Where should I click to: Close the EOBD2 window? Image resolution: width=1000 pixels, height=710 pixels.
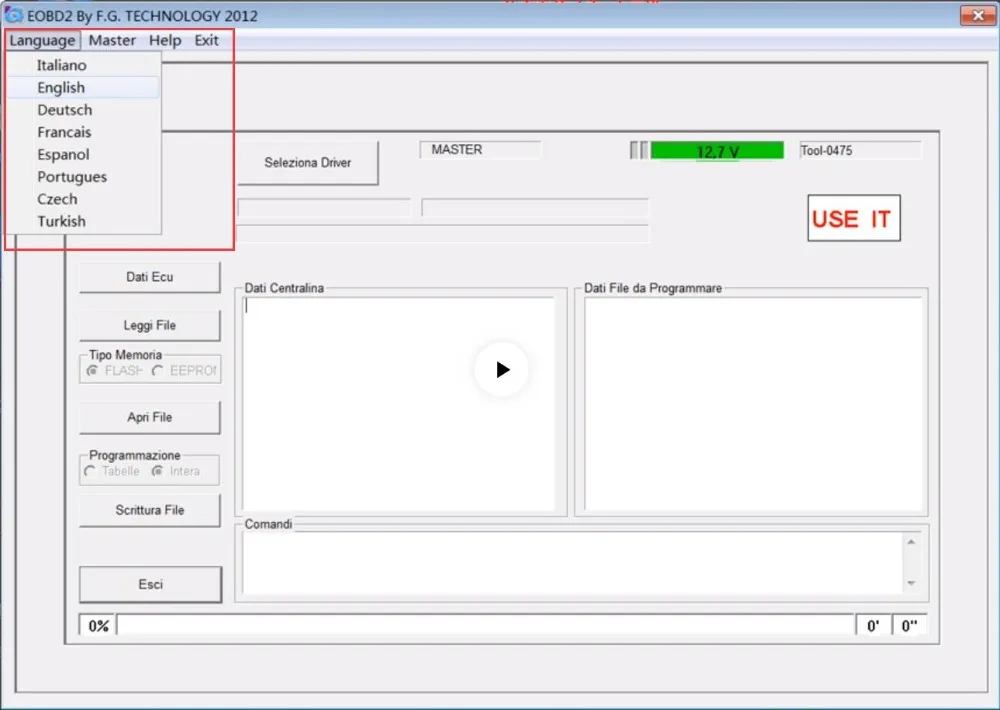tap(978, 15)
